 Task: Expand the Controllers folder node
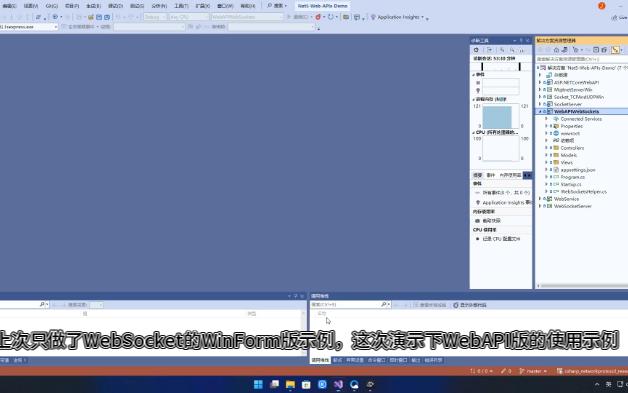pos(546,148)
